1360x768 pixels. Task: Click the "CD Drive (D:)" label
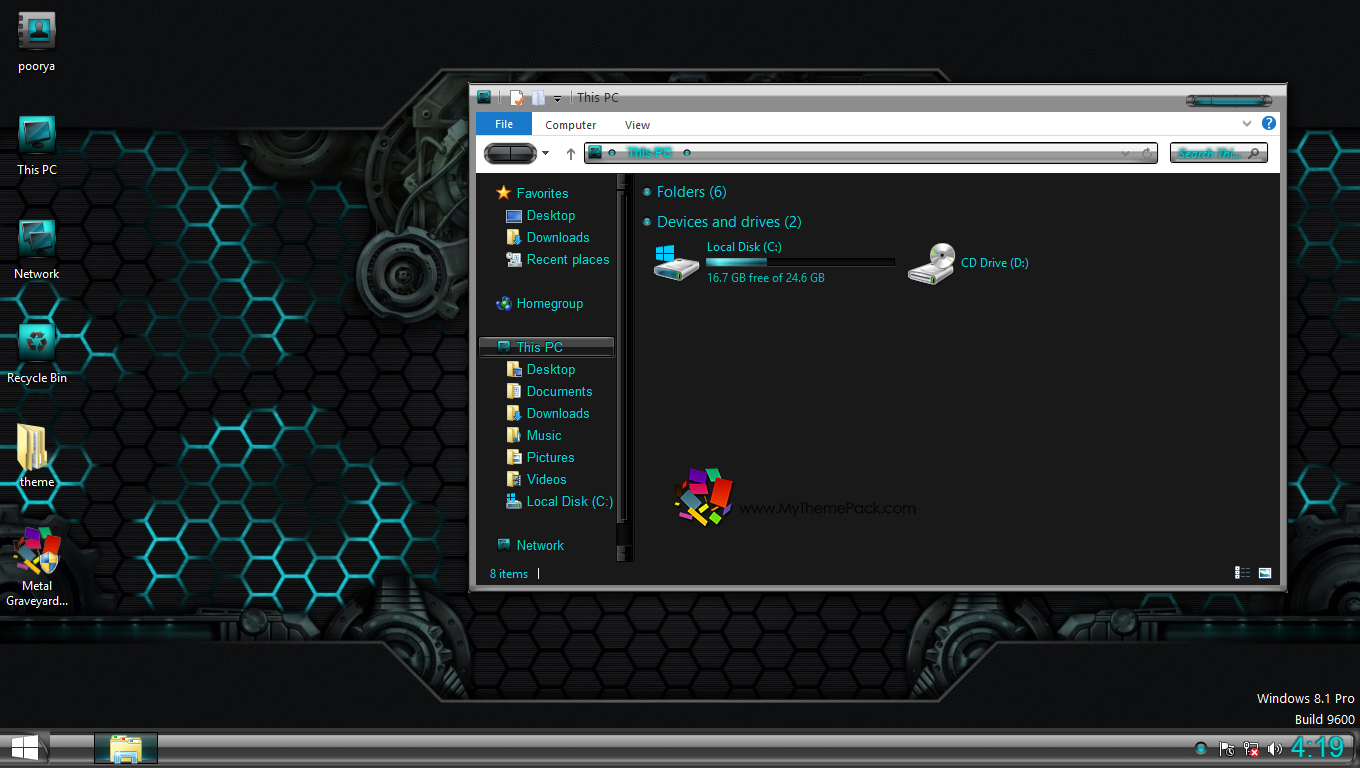tap(995, 263)
